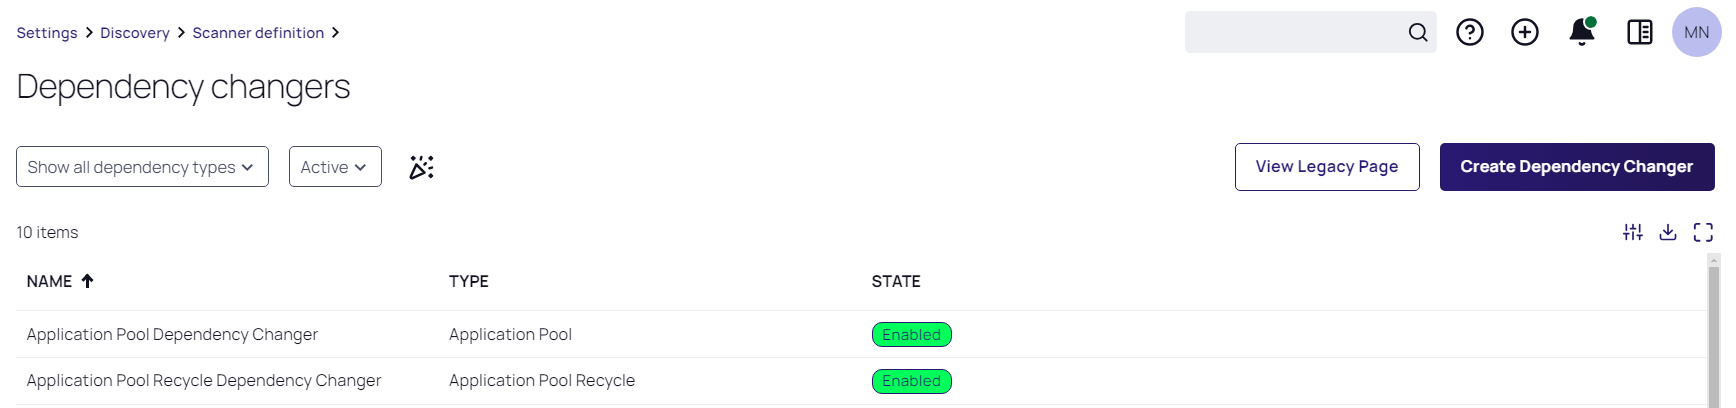1736x408 pixels.
Task: Open the Active filter dropdown
Action: (335, 167)
